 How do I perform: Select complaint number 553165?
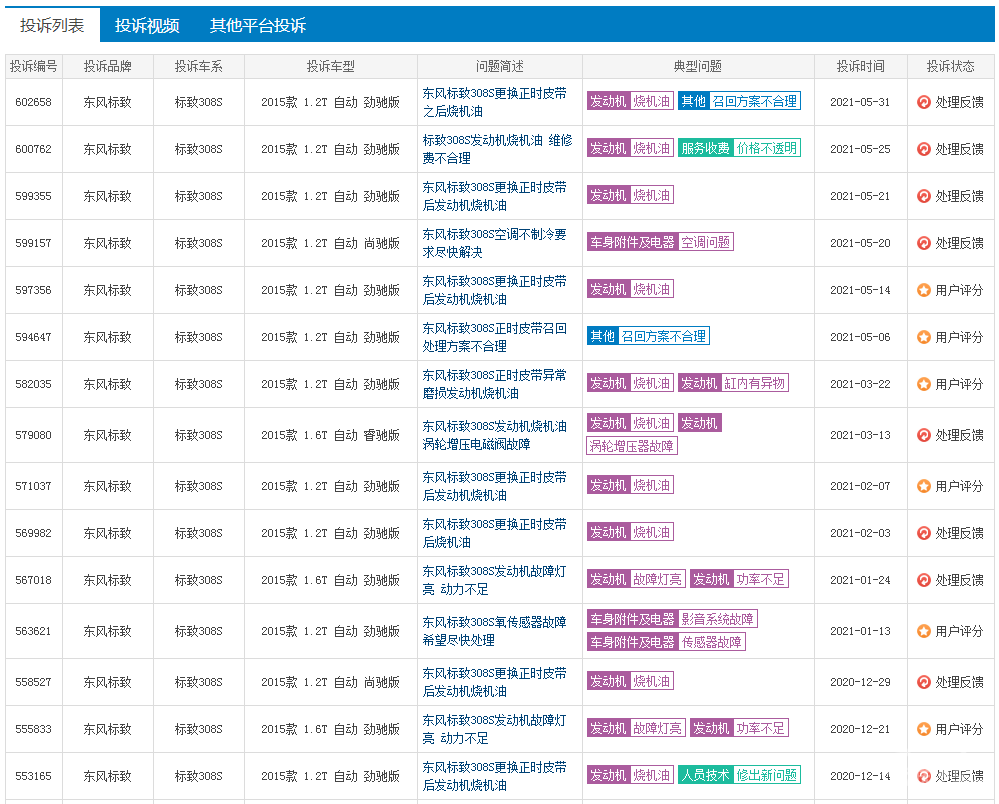pos(34,776)
